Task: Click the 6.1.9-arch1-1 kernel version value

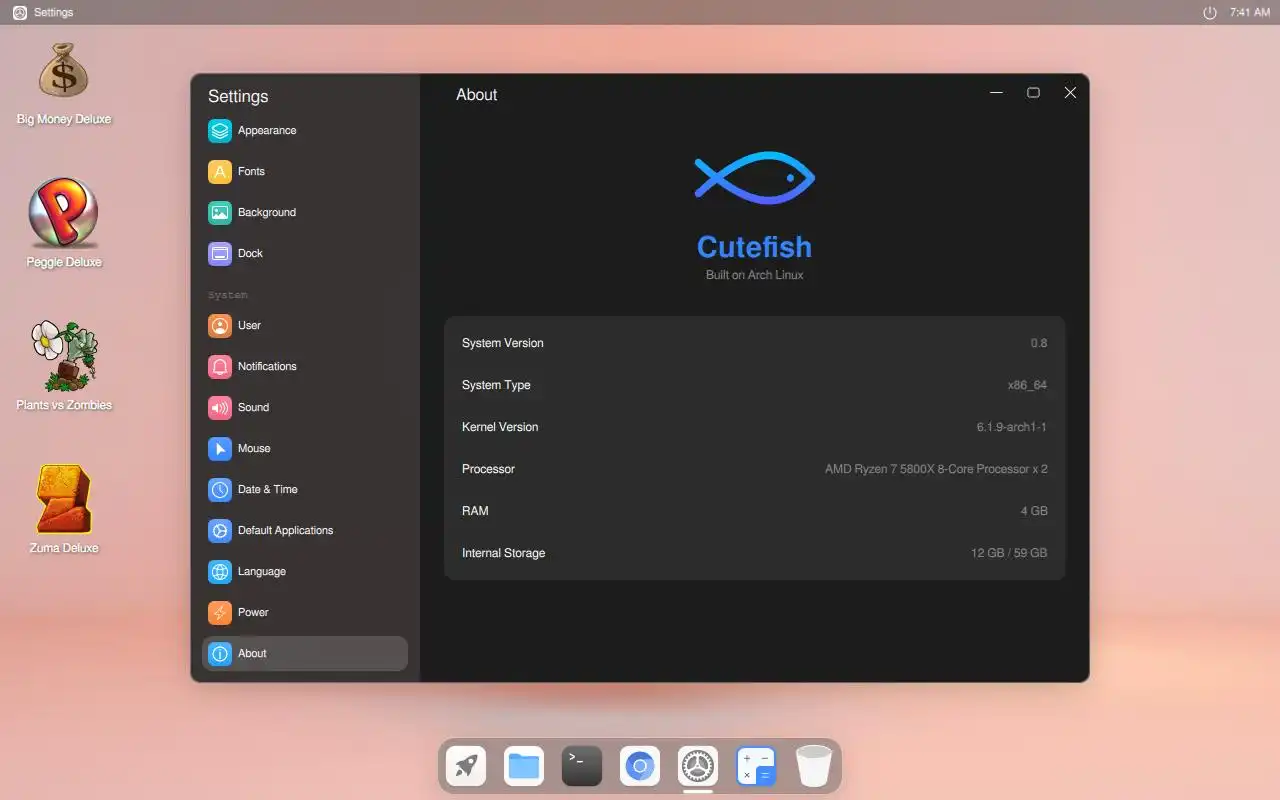Action: coord(1012,427)
